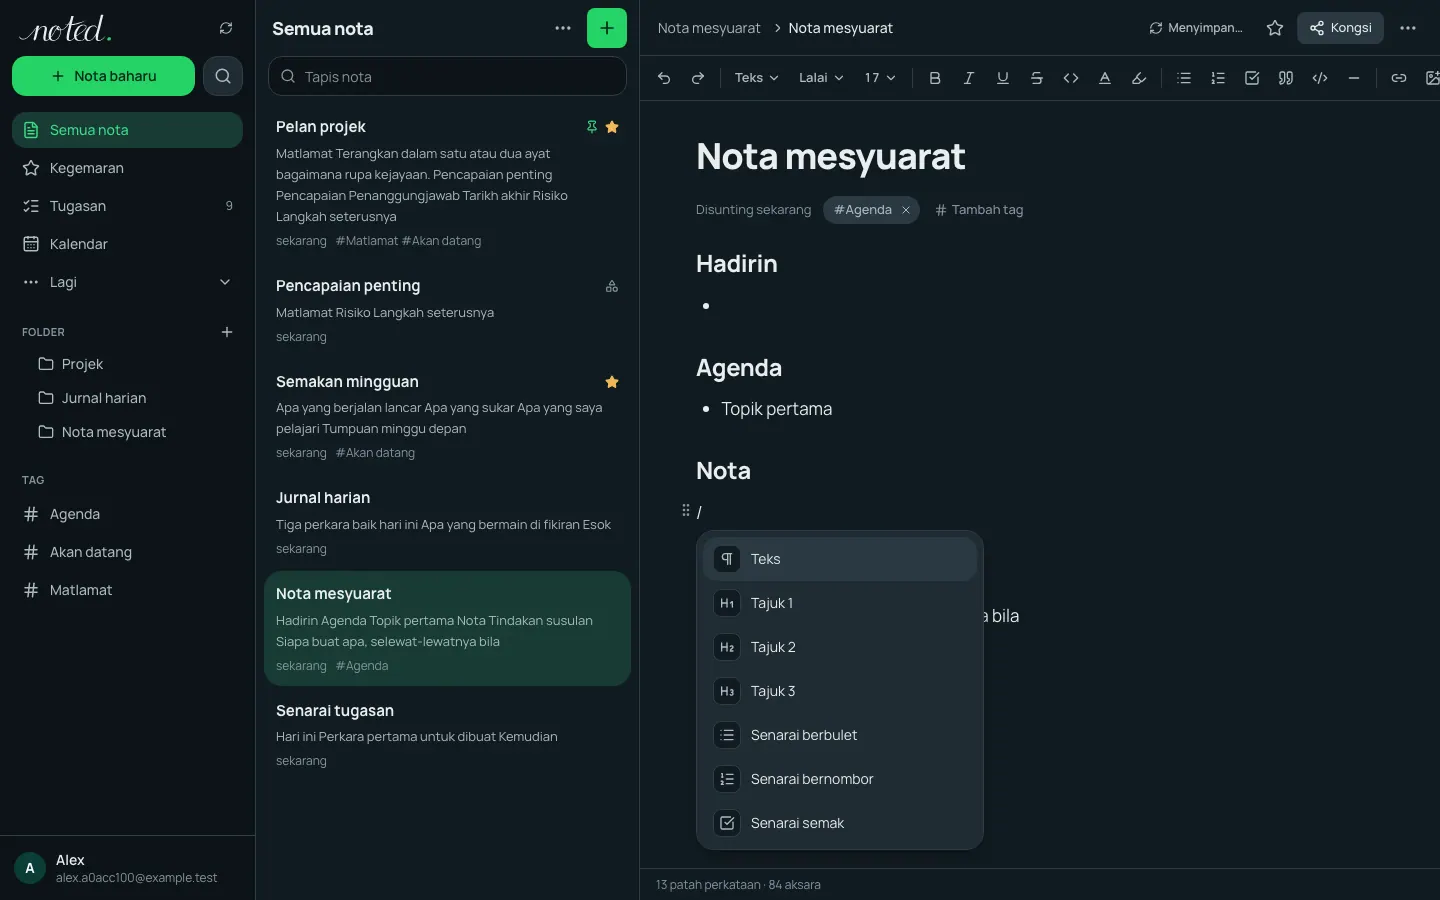Viewport: 1440px width, 900px height.
Task: Open the highlight color tool
Action: coord(1139,78)
